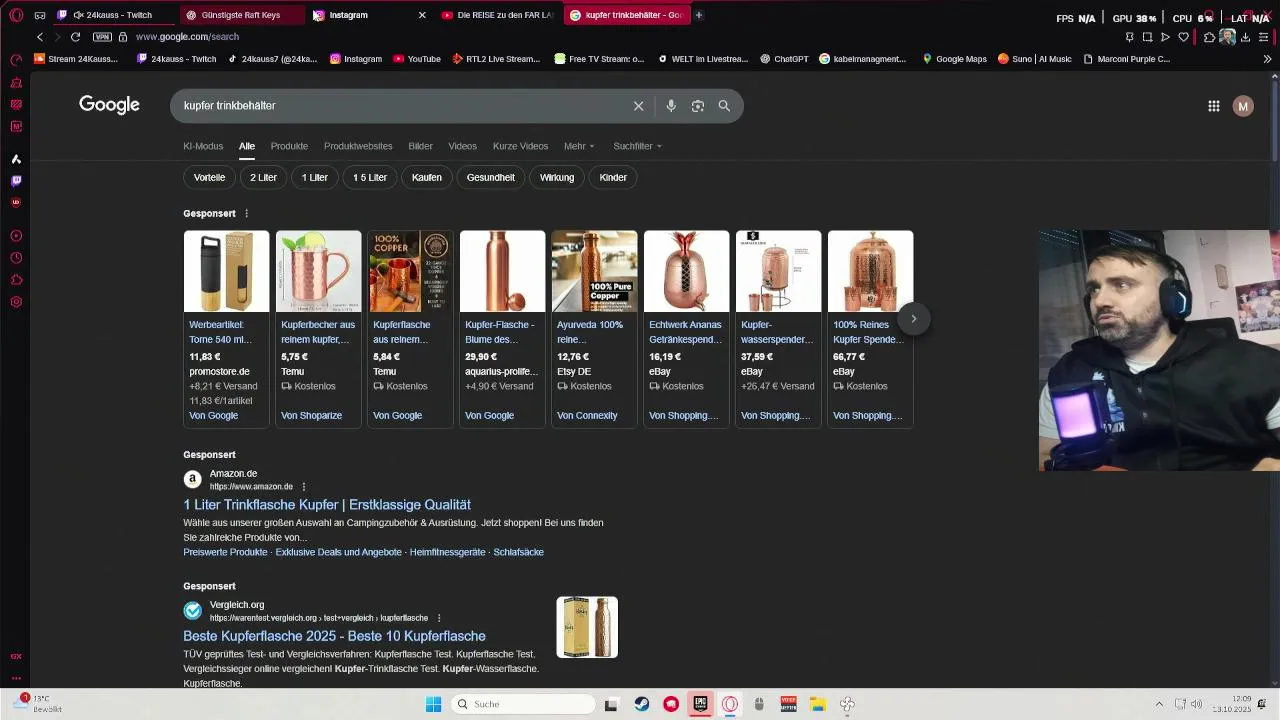Show next sponsored products with arrow

coord(913,319)
